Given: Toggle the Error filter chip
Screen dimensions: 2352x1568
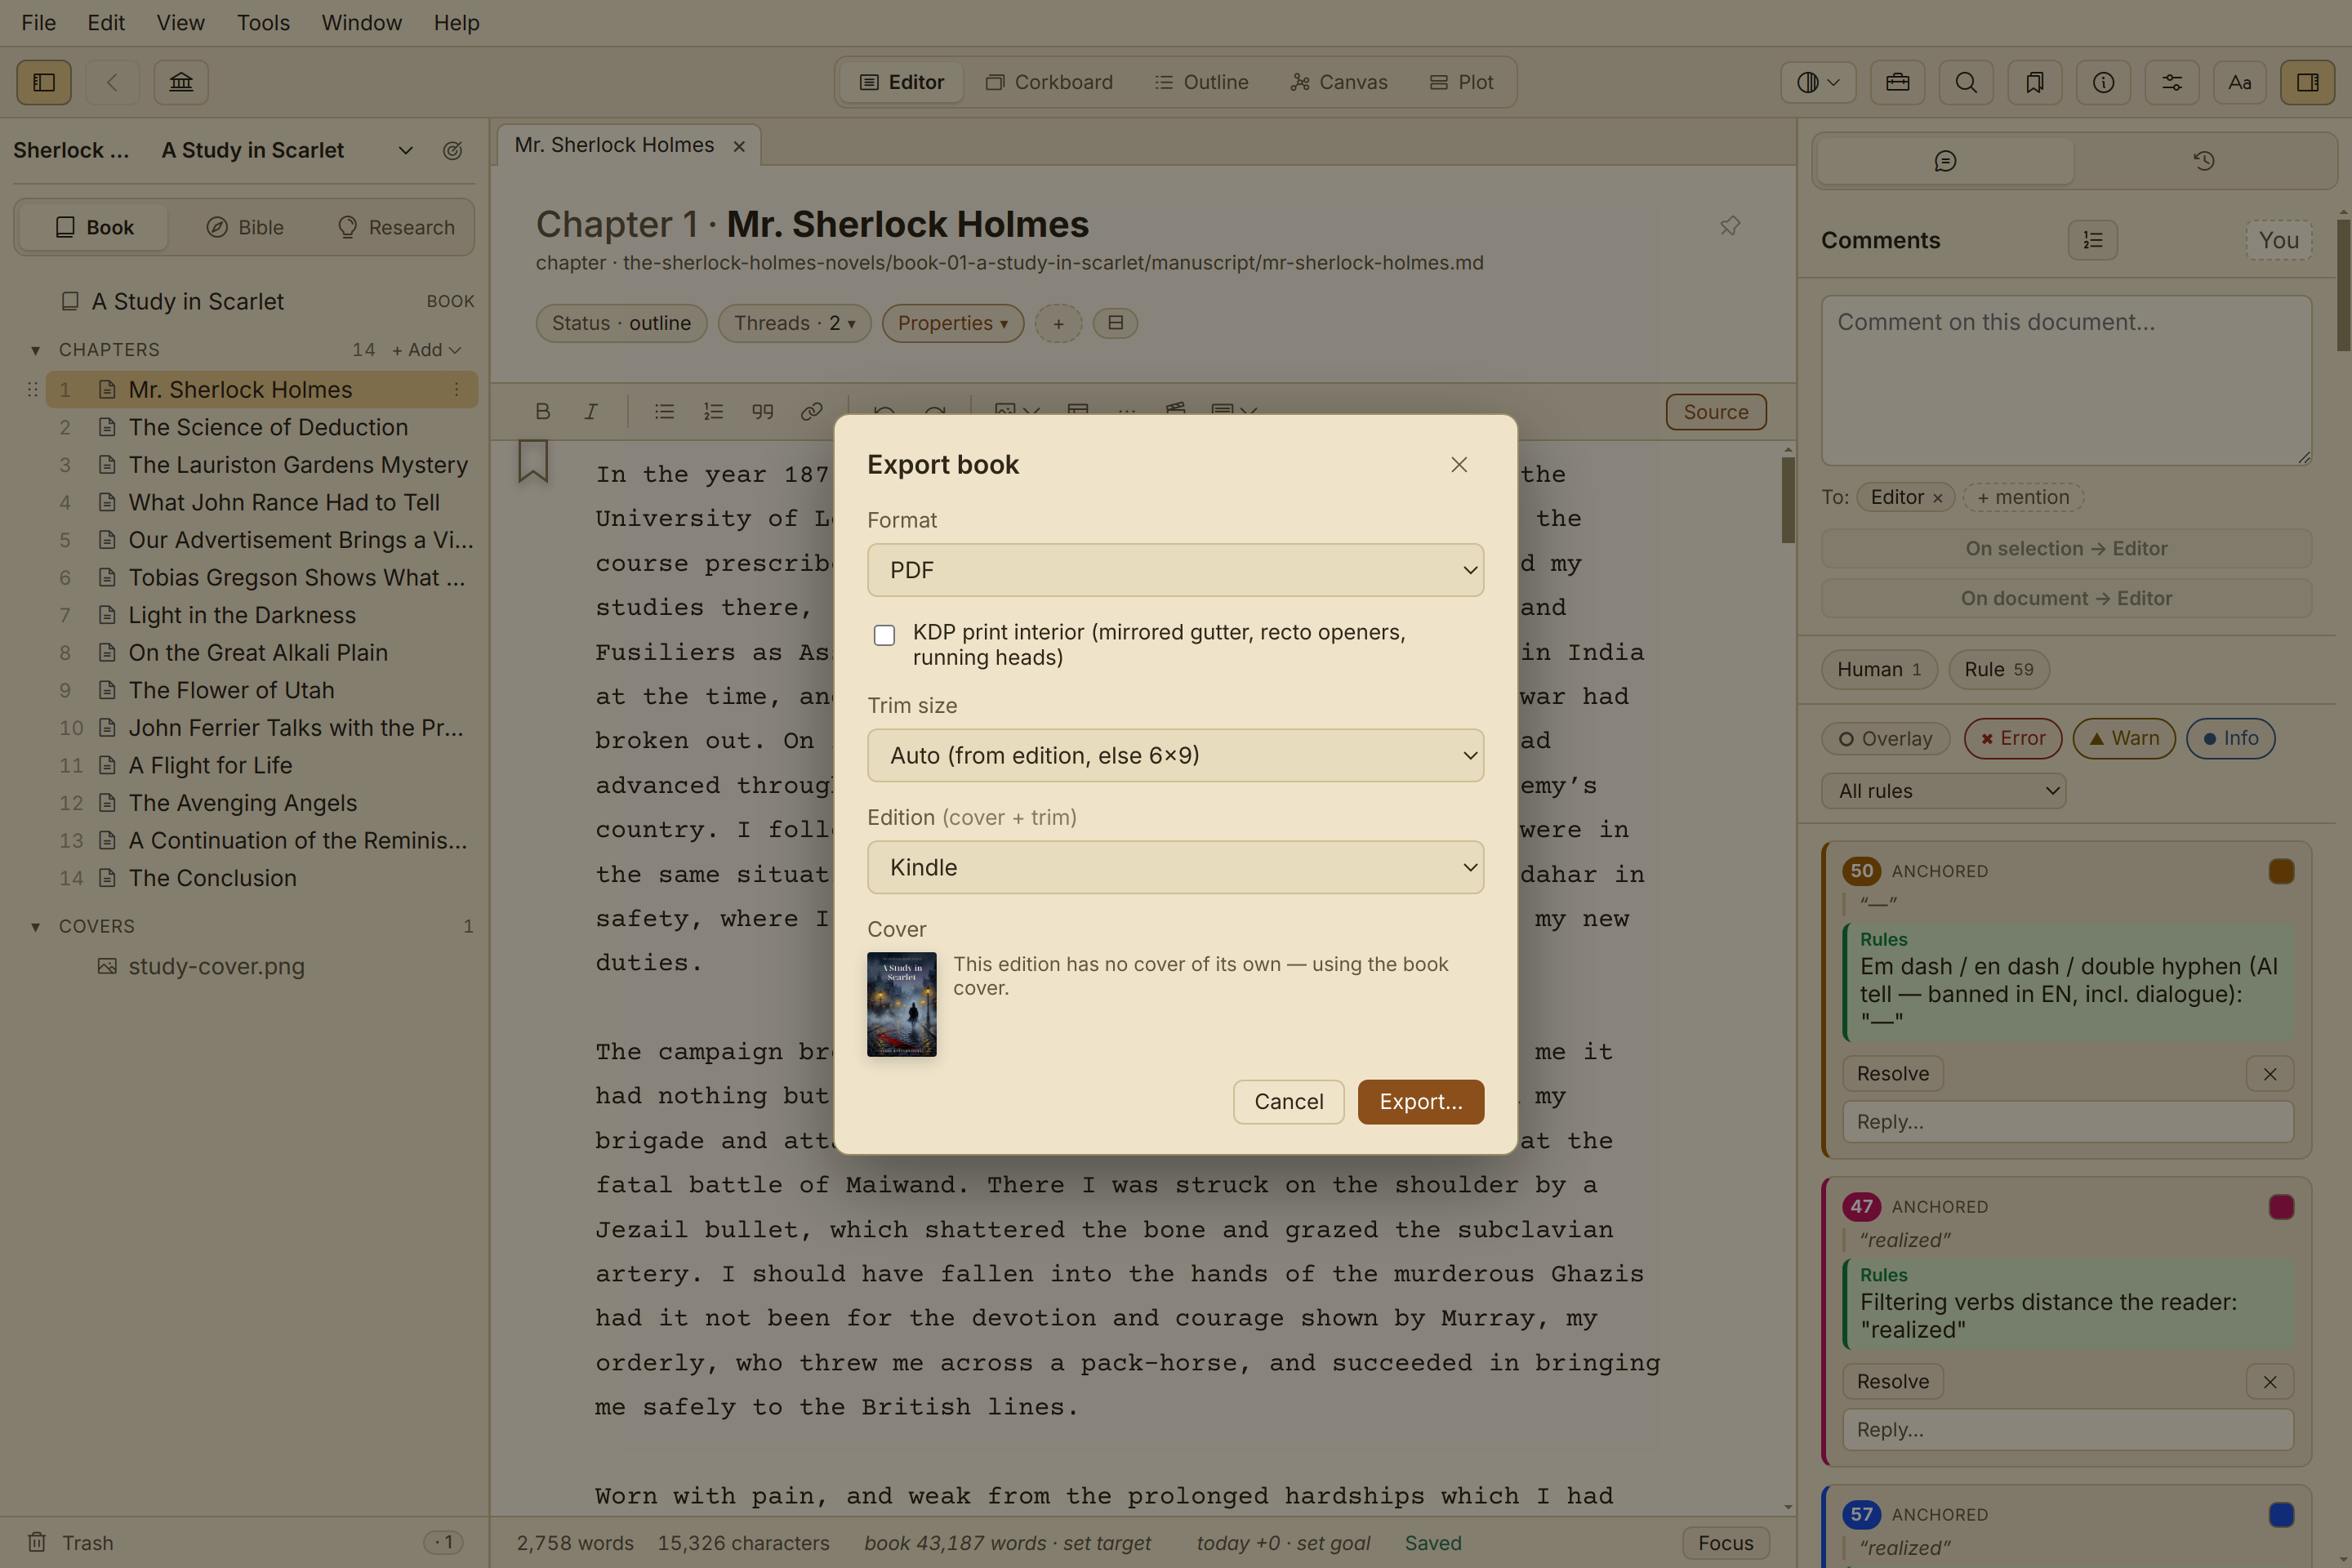Looking at the screenshot, I should point(2013,738).
